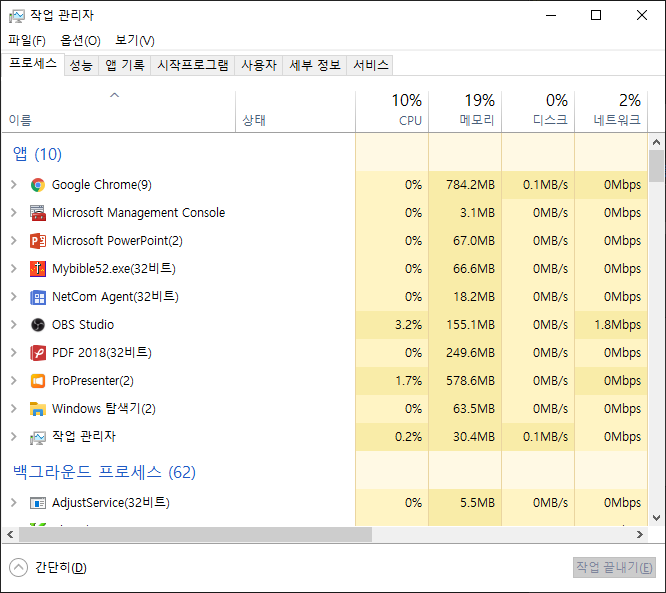This screenshot has height=593, width=666.
Task: Click the horizontal scrollbar thumb
Action: pyautogui.click(x=195, y=534)
